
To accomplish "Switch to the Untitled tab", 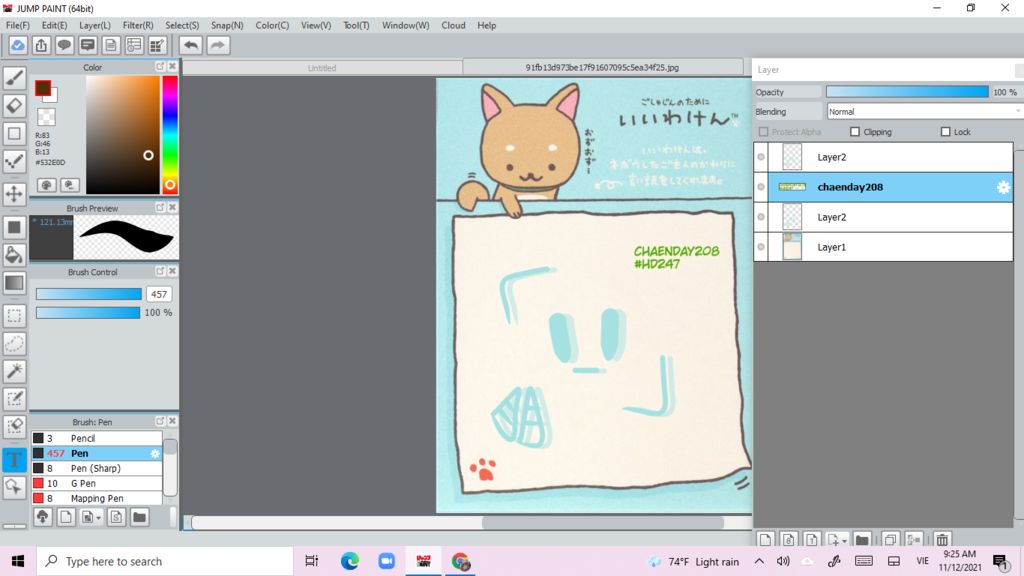I will (x=322, y=68).
